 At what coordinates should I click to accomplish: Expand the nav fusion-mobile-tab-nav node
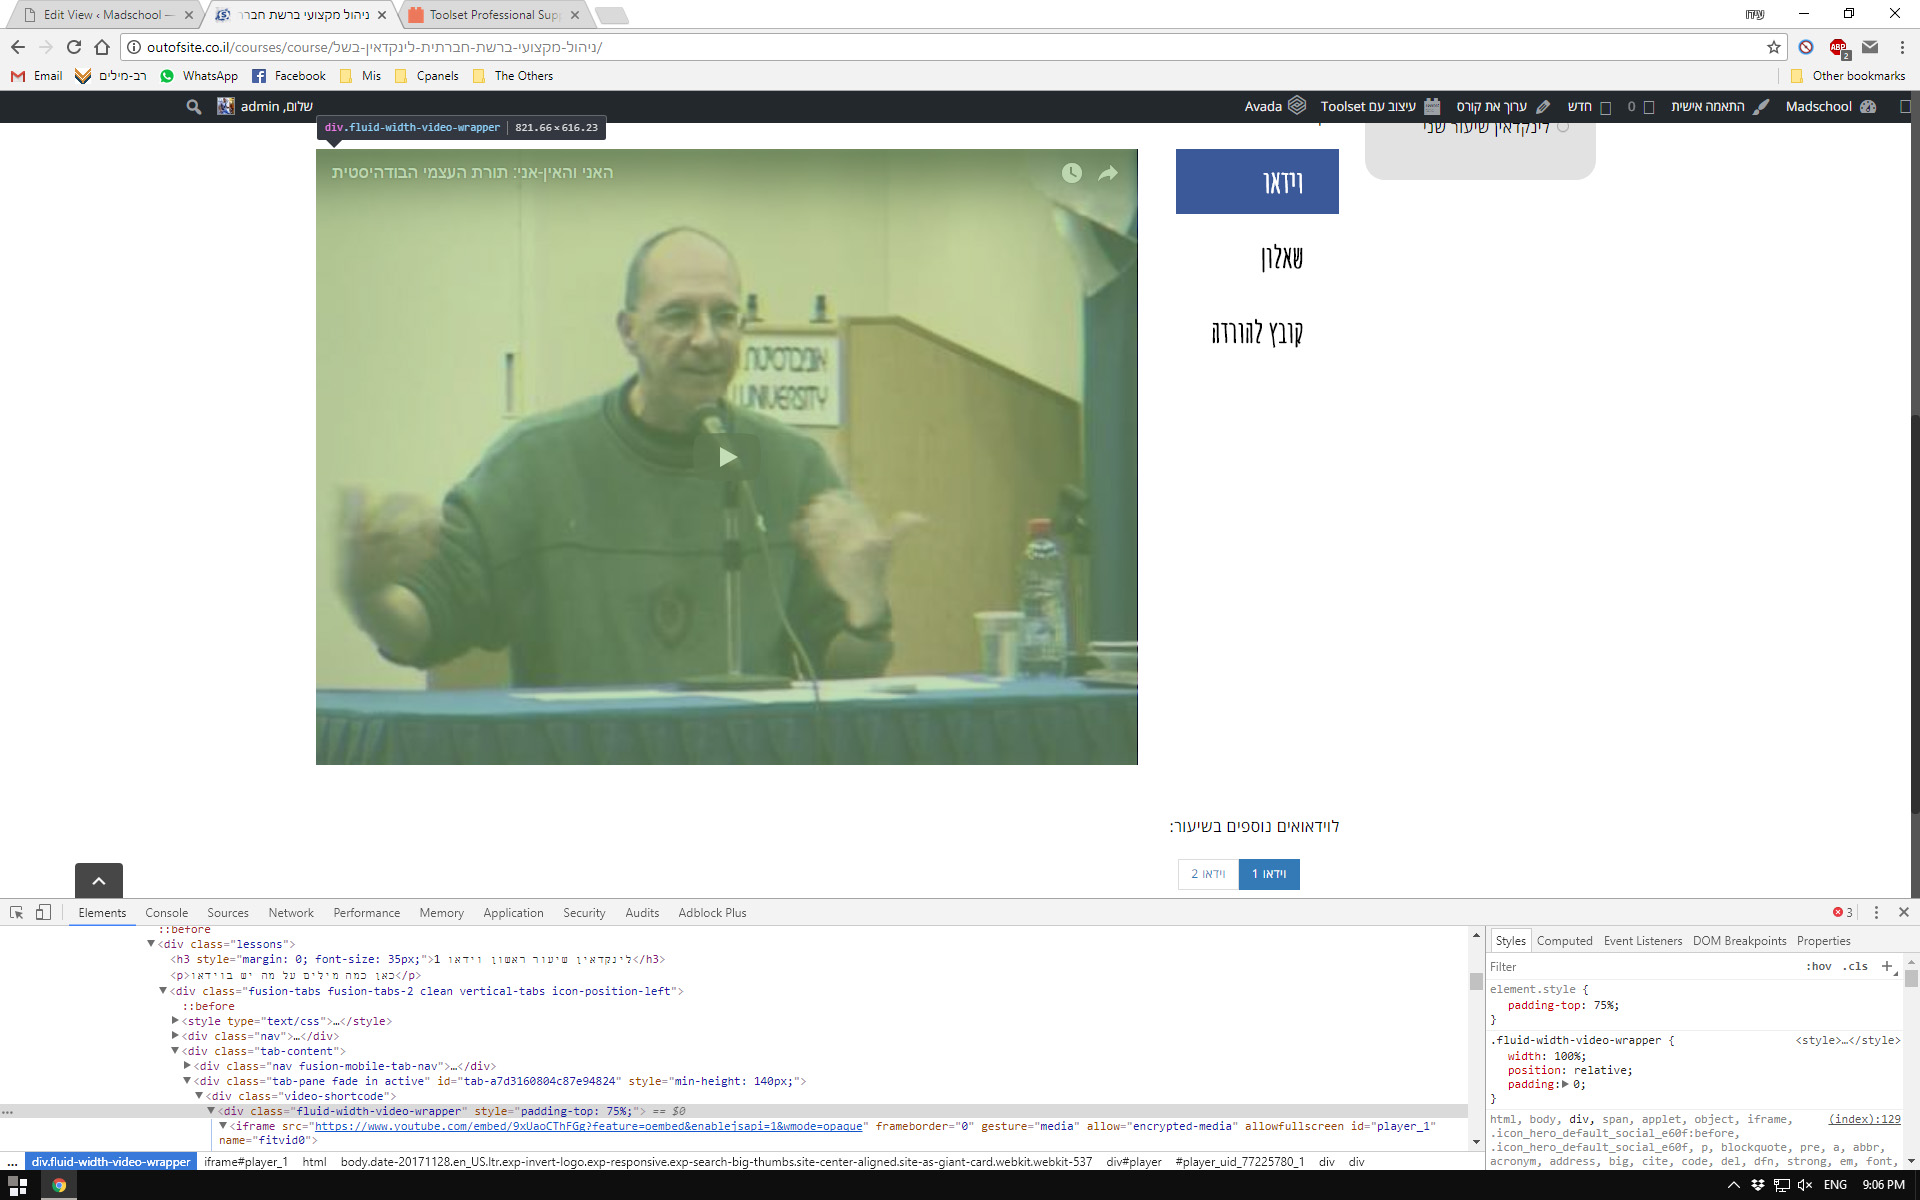click(187, 1066)
